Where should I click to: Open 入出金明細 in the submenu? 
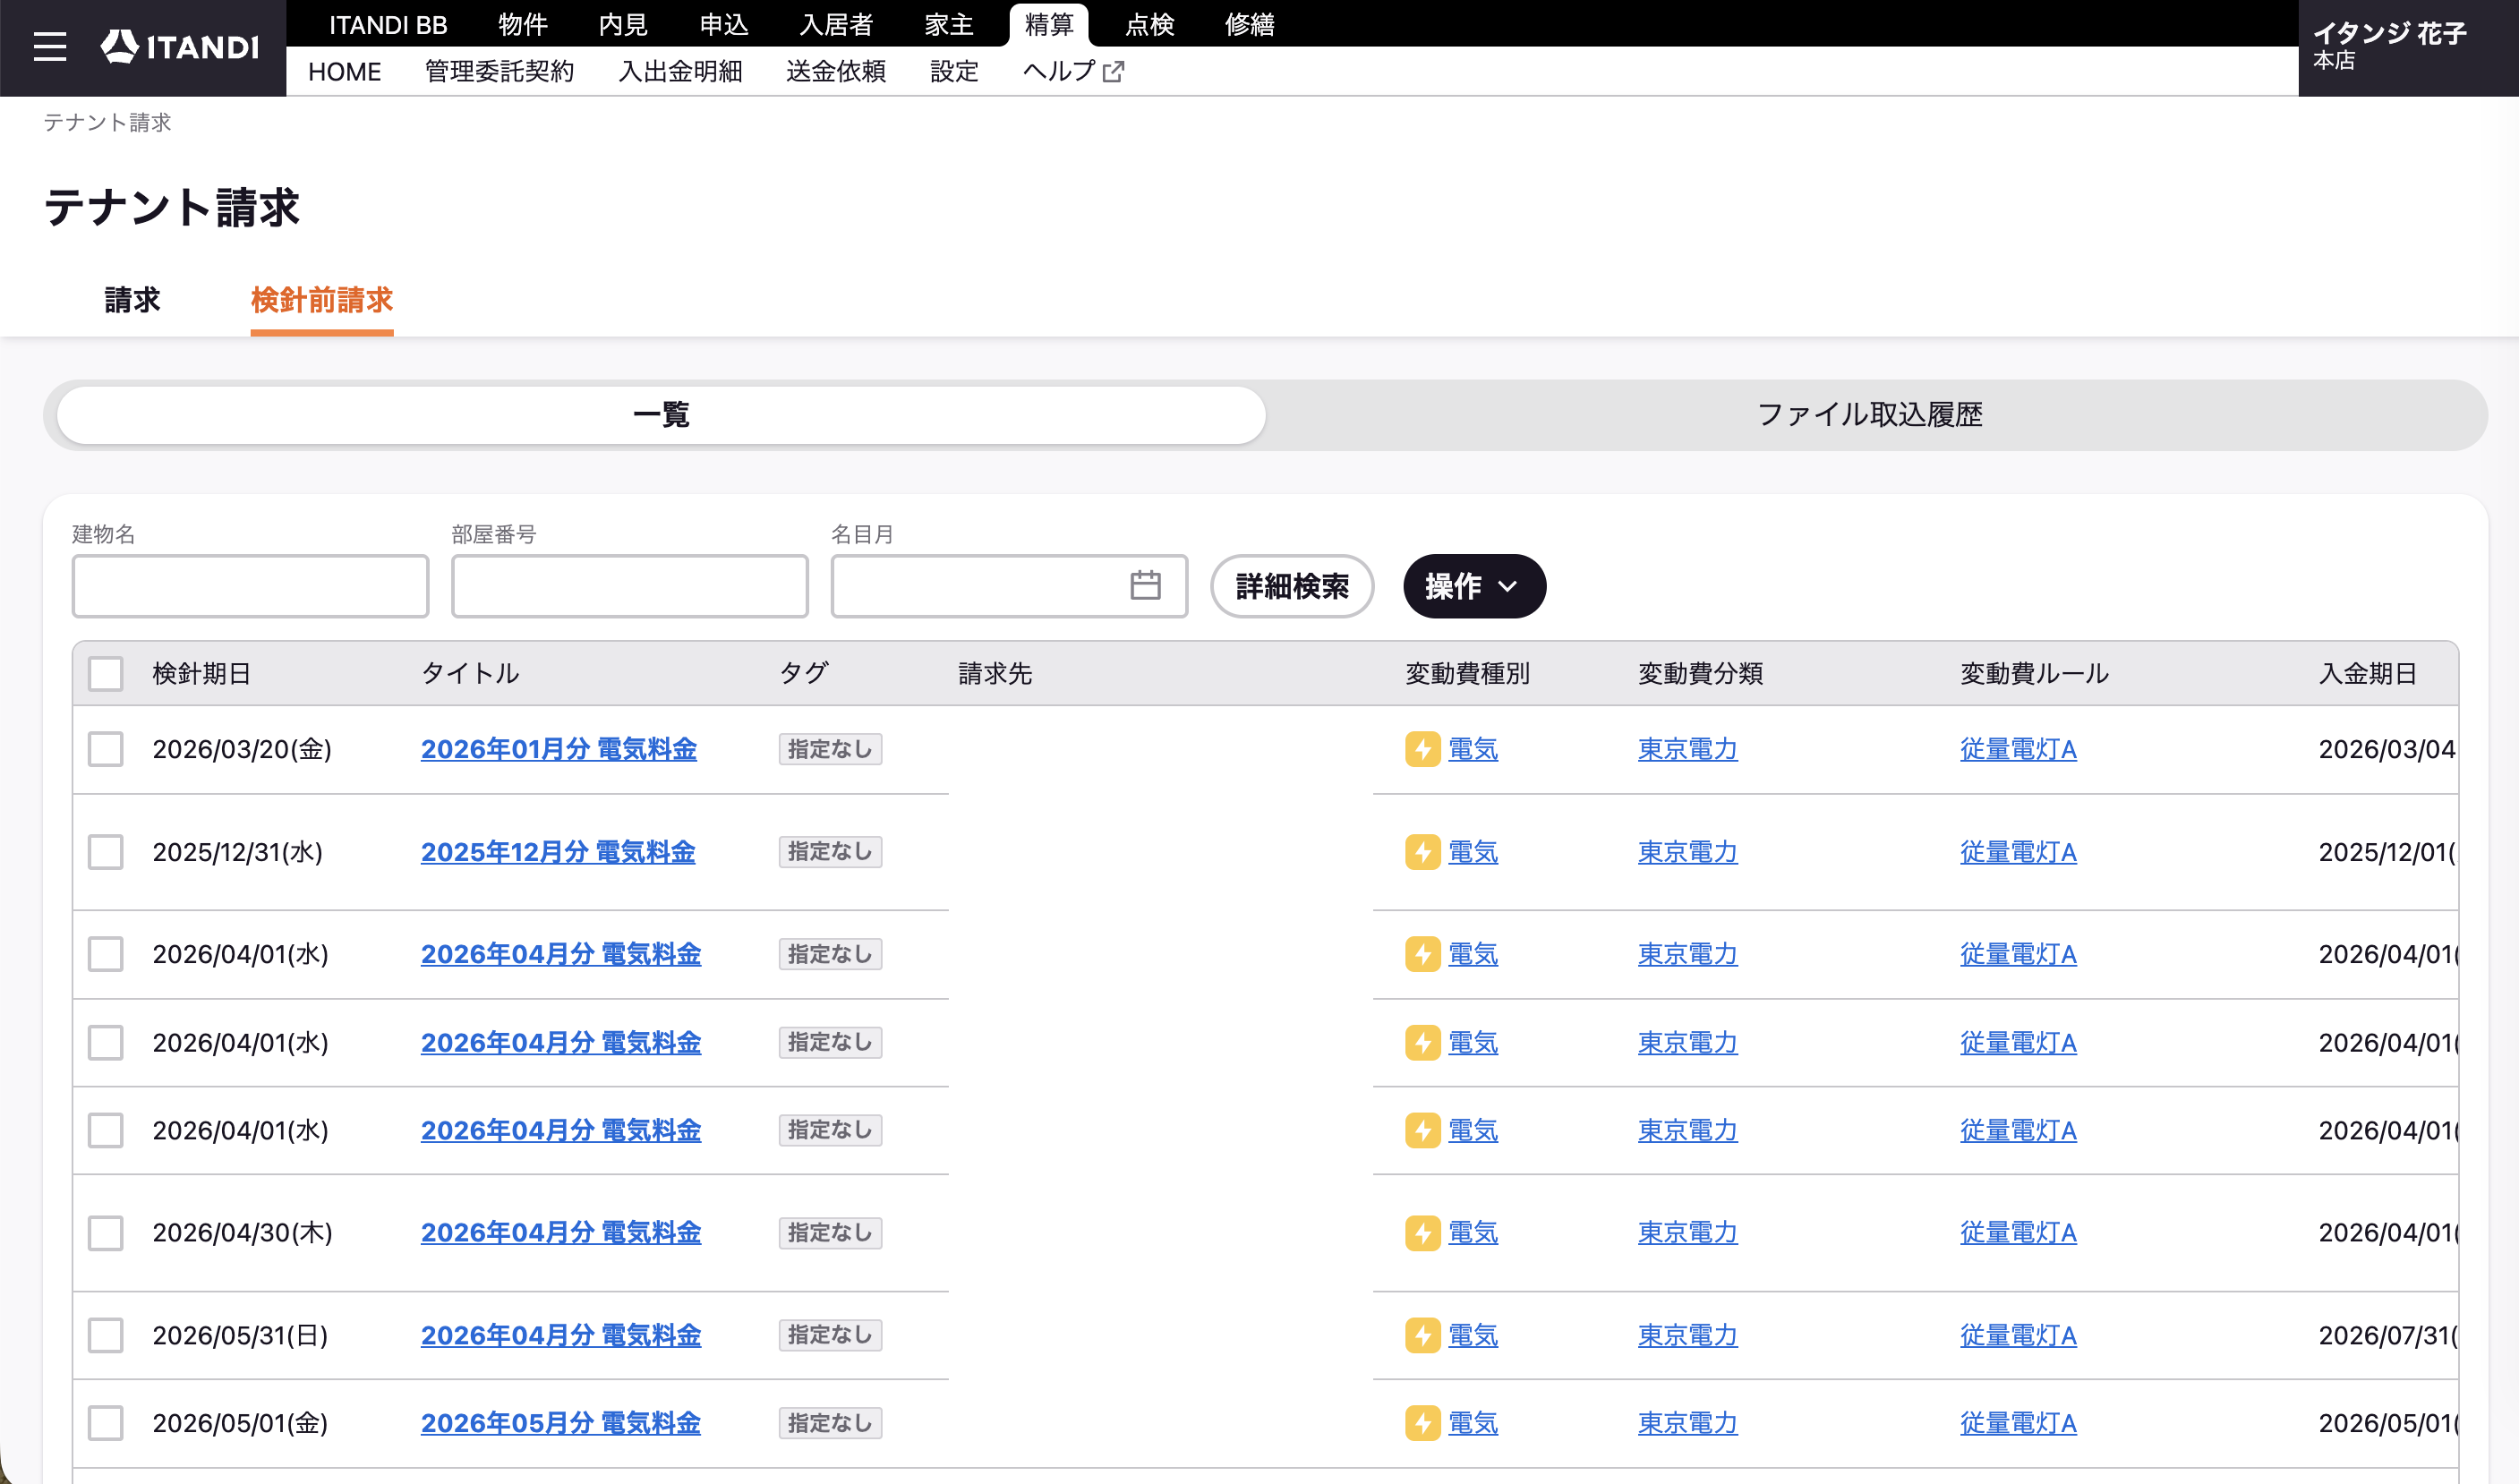tap(680, 71)
